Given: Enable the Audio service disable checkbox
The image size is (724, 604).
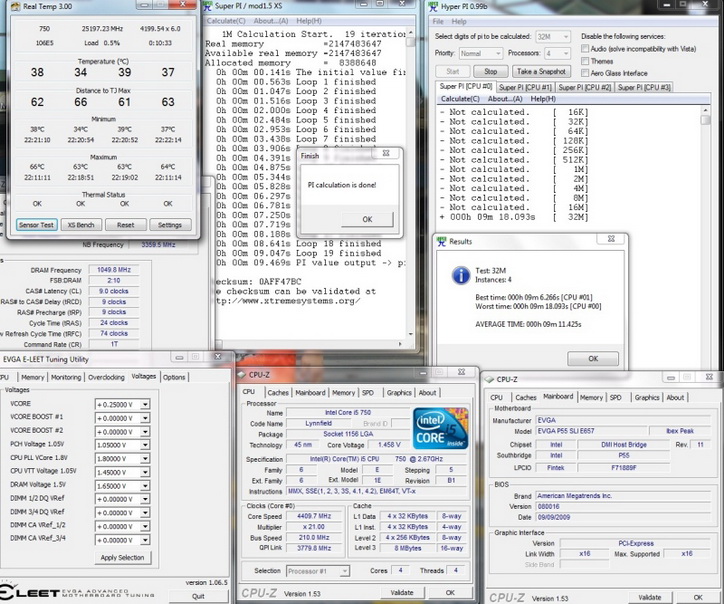Looking at the screenshot, I should [x=585, y=48].
